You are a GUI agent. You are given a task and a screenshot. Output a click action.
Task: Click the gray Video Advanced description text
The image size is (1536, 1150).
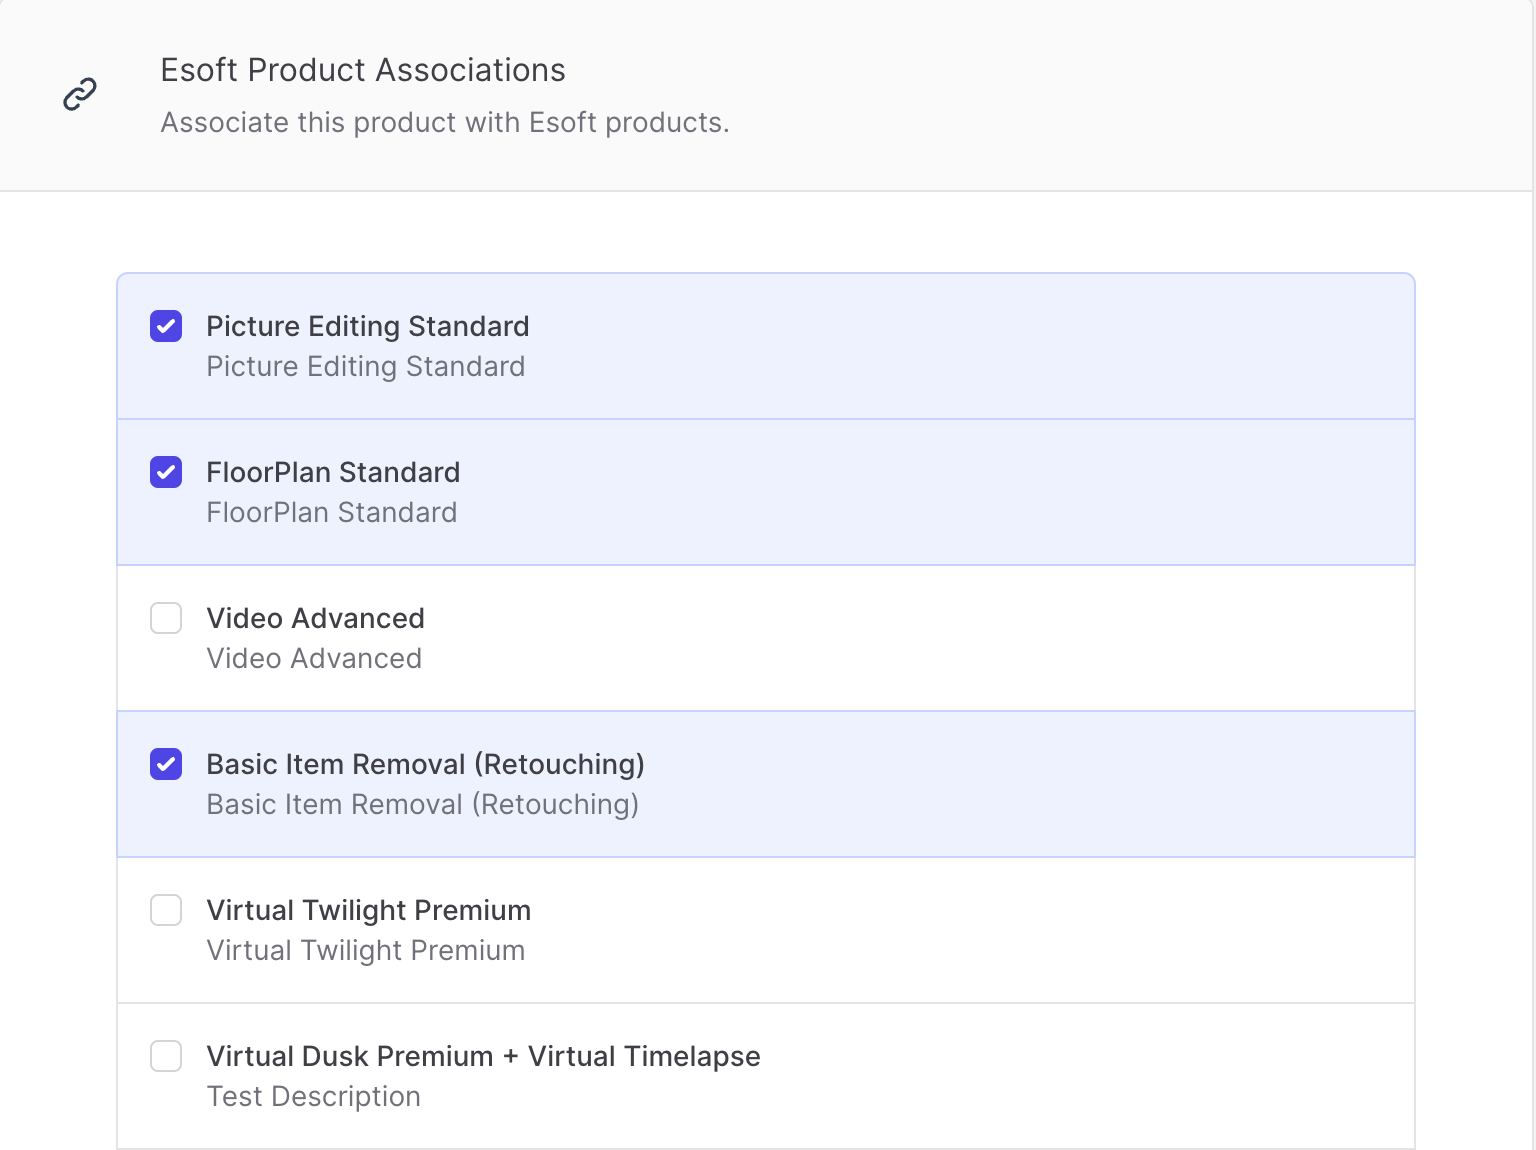(314, 658)
